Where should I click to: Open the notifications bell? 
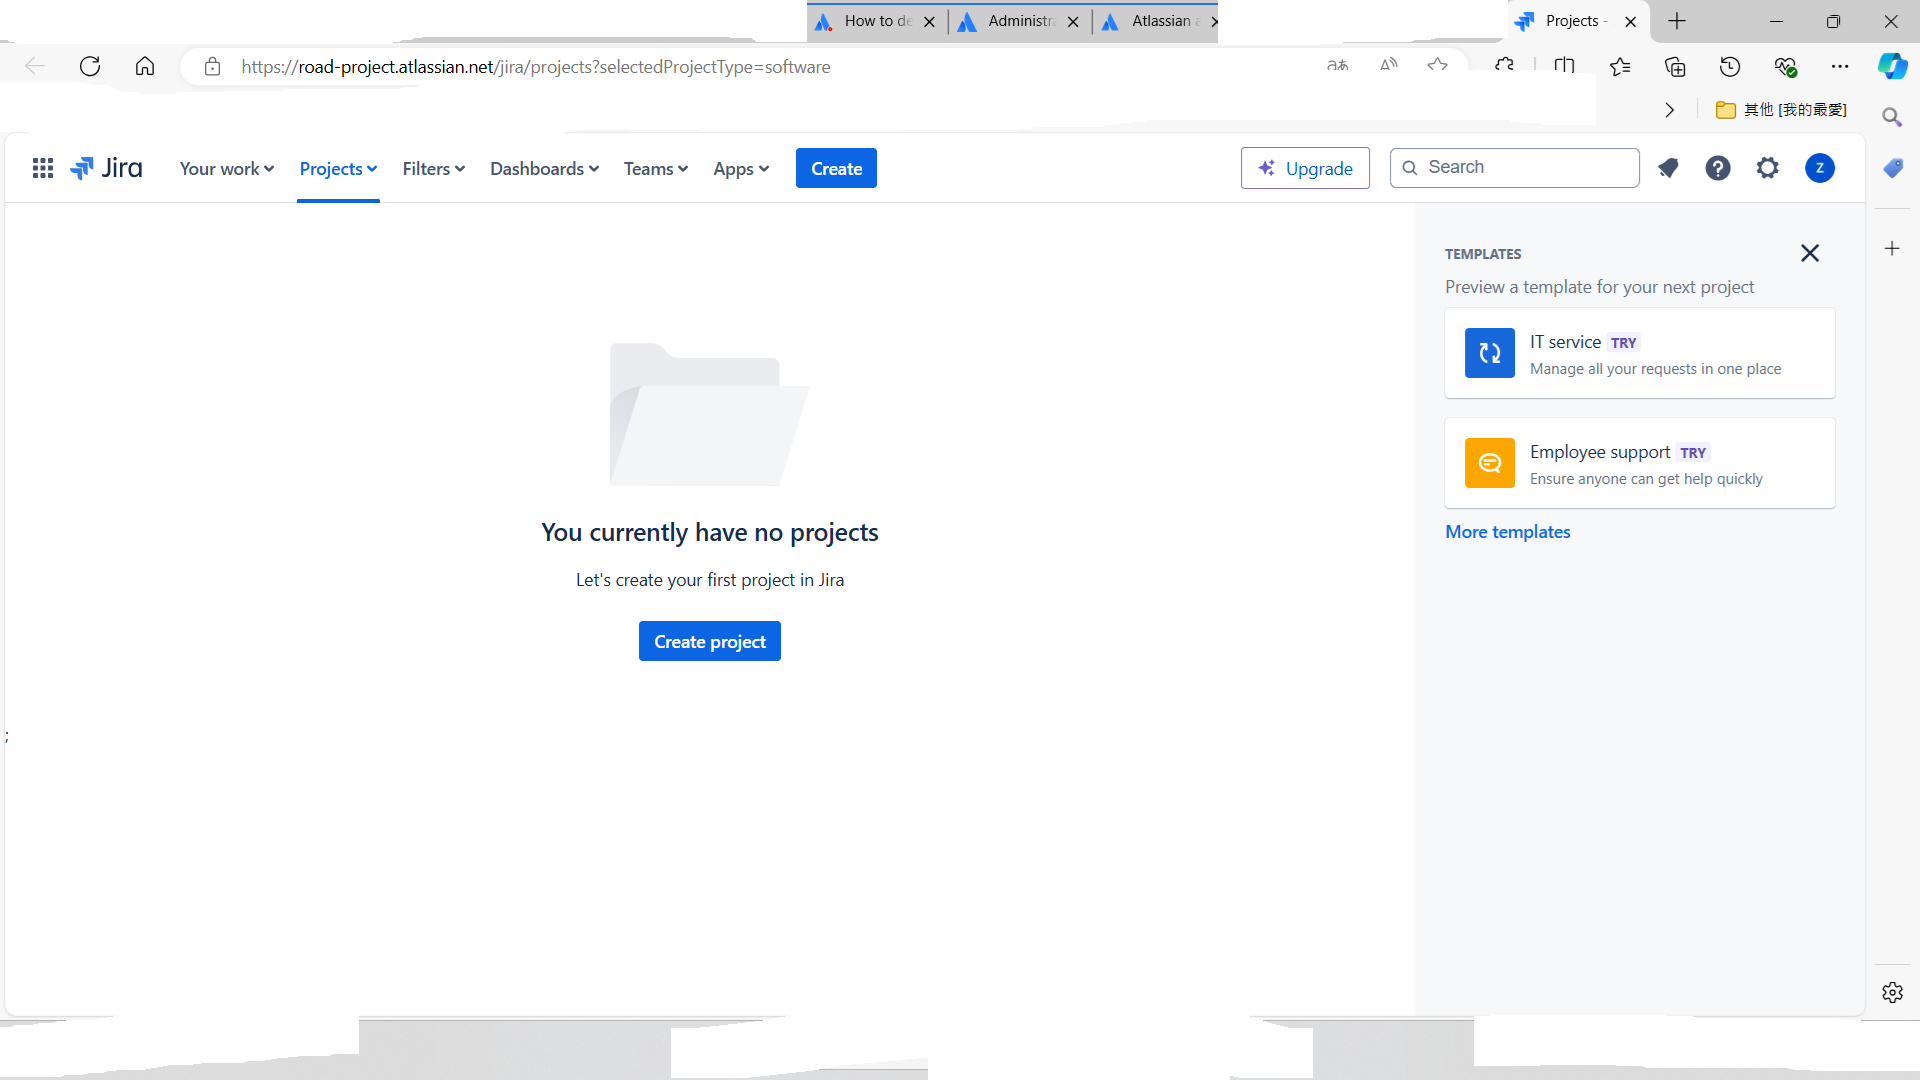(x=1668, y=168)
